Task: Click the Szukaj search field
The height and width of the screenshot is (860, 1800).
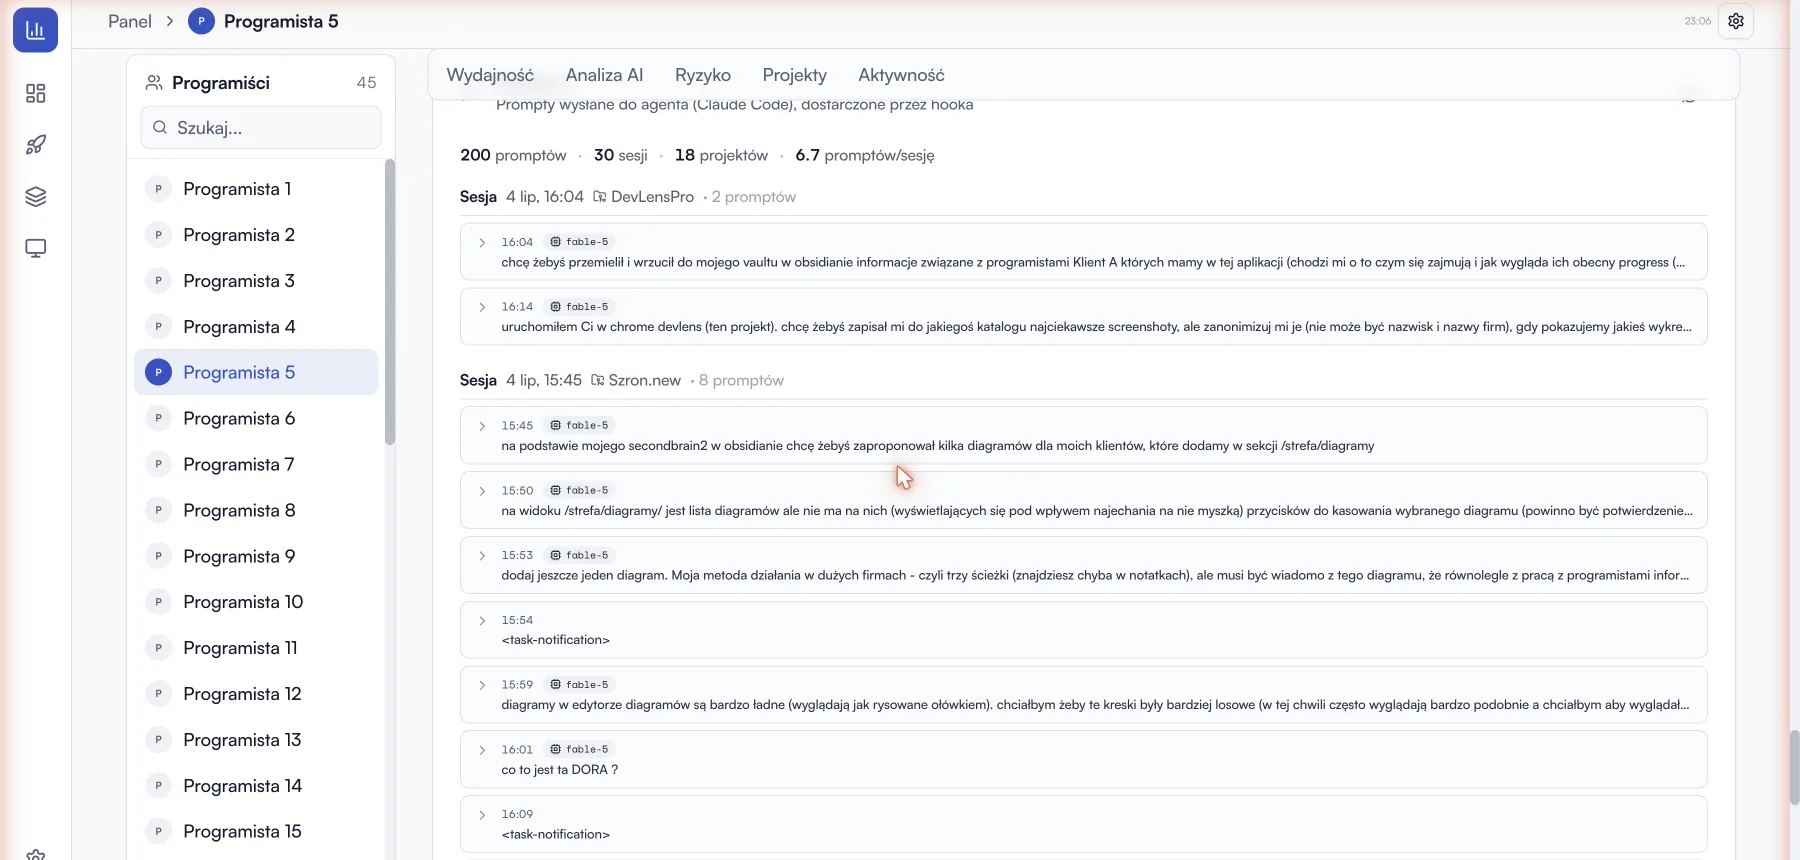Action: (261, 128)
